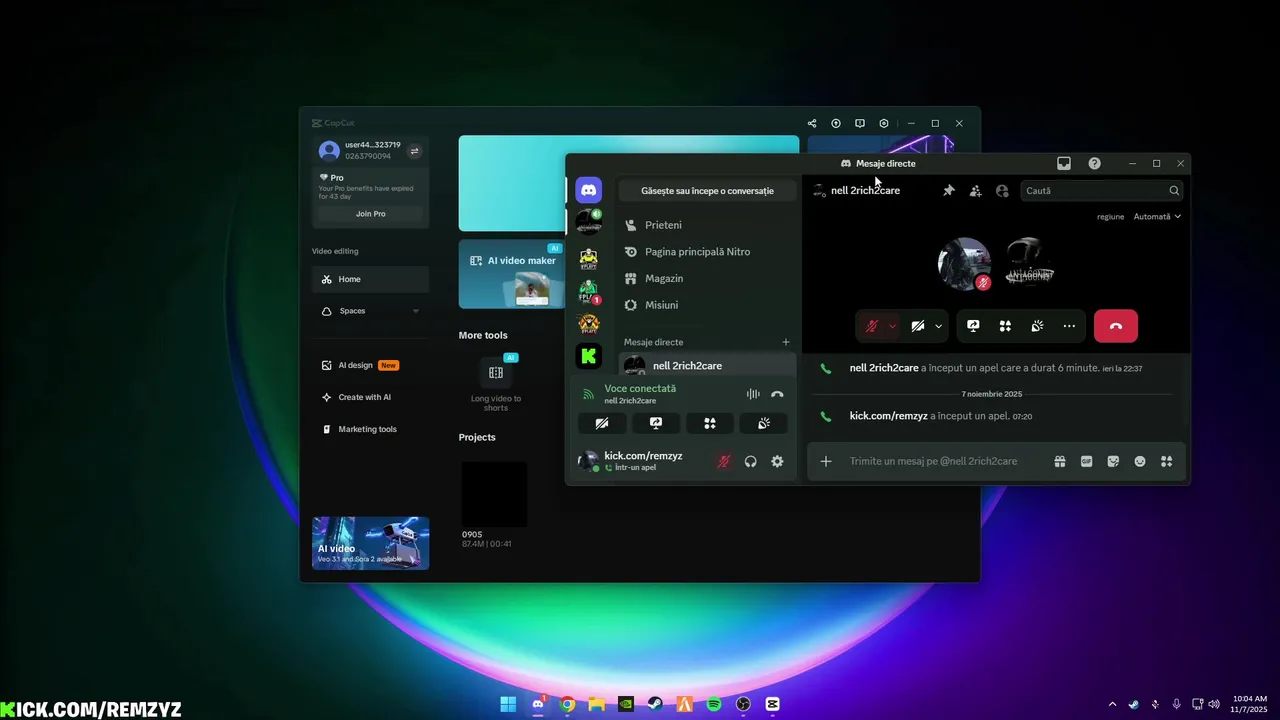The width and height of the screenshot is (1280, 720).
Task: Open apps launcher in message bar
Action: tap(1166, 461)
